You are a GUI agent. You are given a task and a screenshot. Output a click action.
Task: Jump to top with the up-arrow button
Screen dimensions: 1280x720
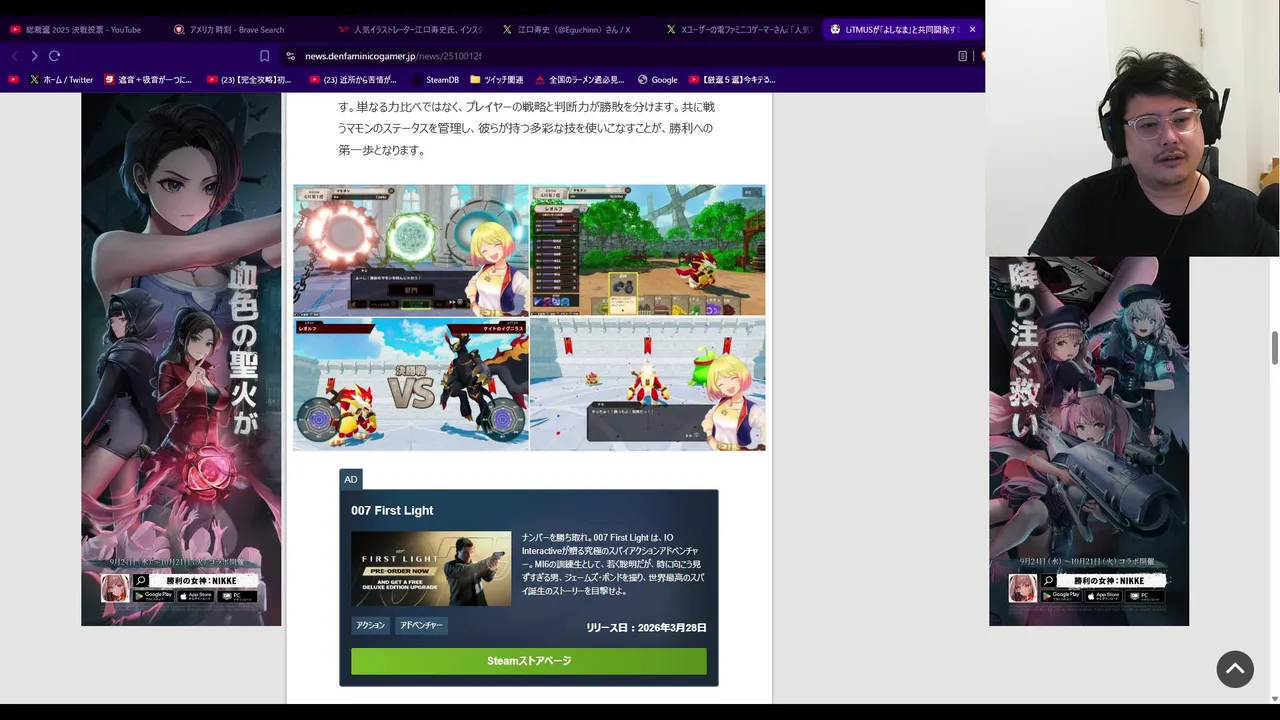(x=1235, y=669)
